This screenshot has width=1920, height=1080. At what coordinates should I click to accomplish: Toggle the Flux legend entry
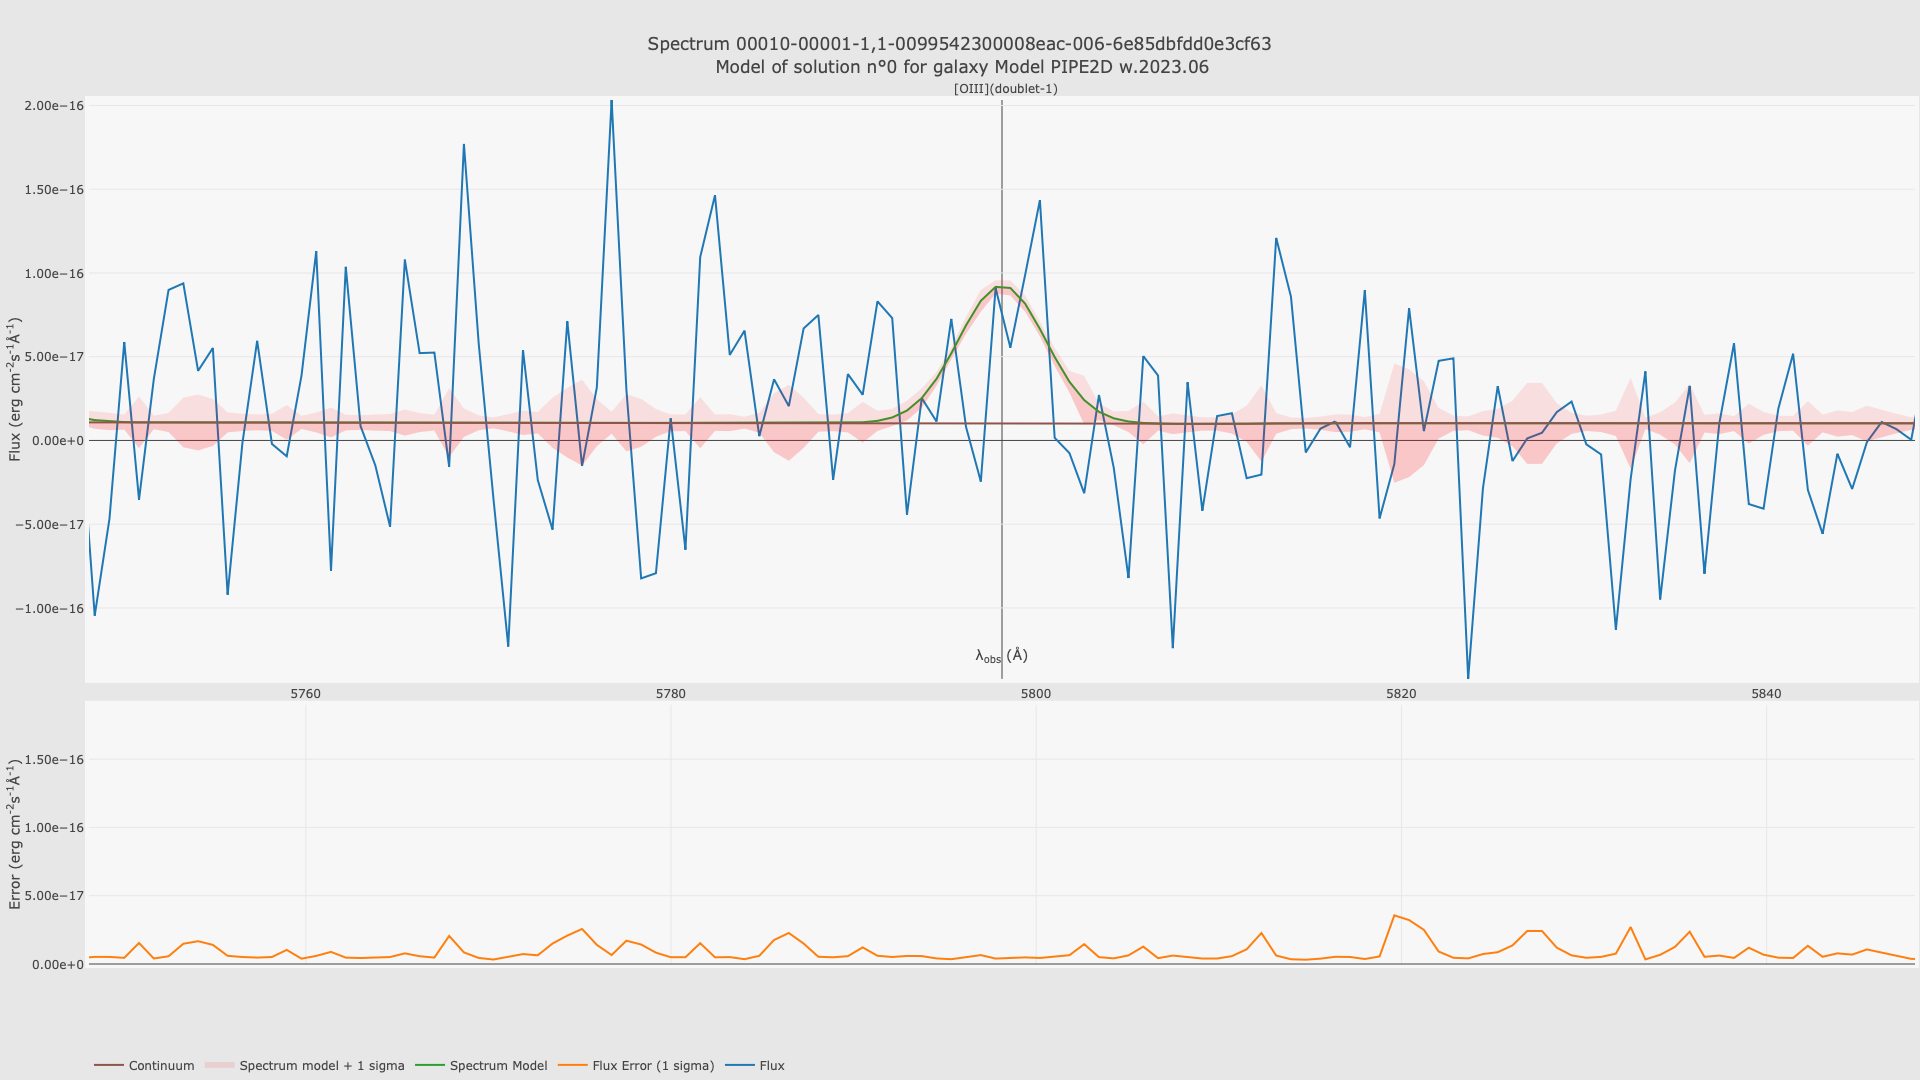771,1066
